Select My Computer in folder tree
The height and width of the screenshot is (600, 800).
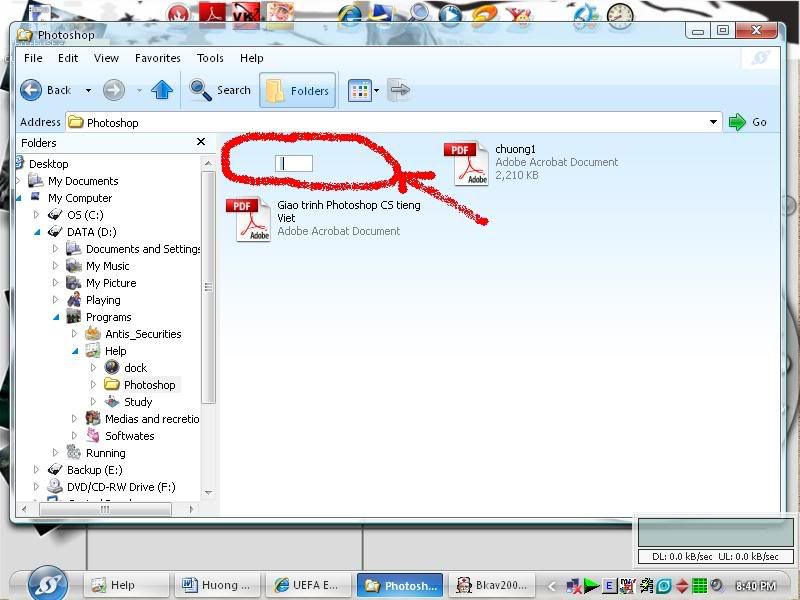click(x=80, y=198)
